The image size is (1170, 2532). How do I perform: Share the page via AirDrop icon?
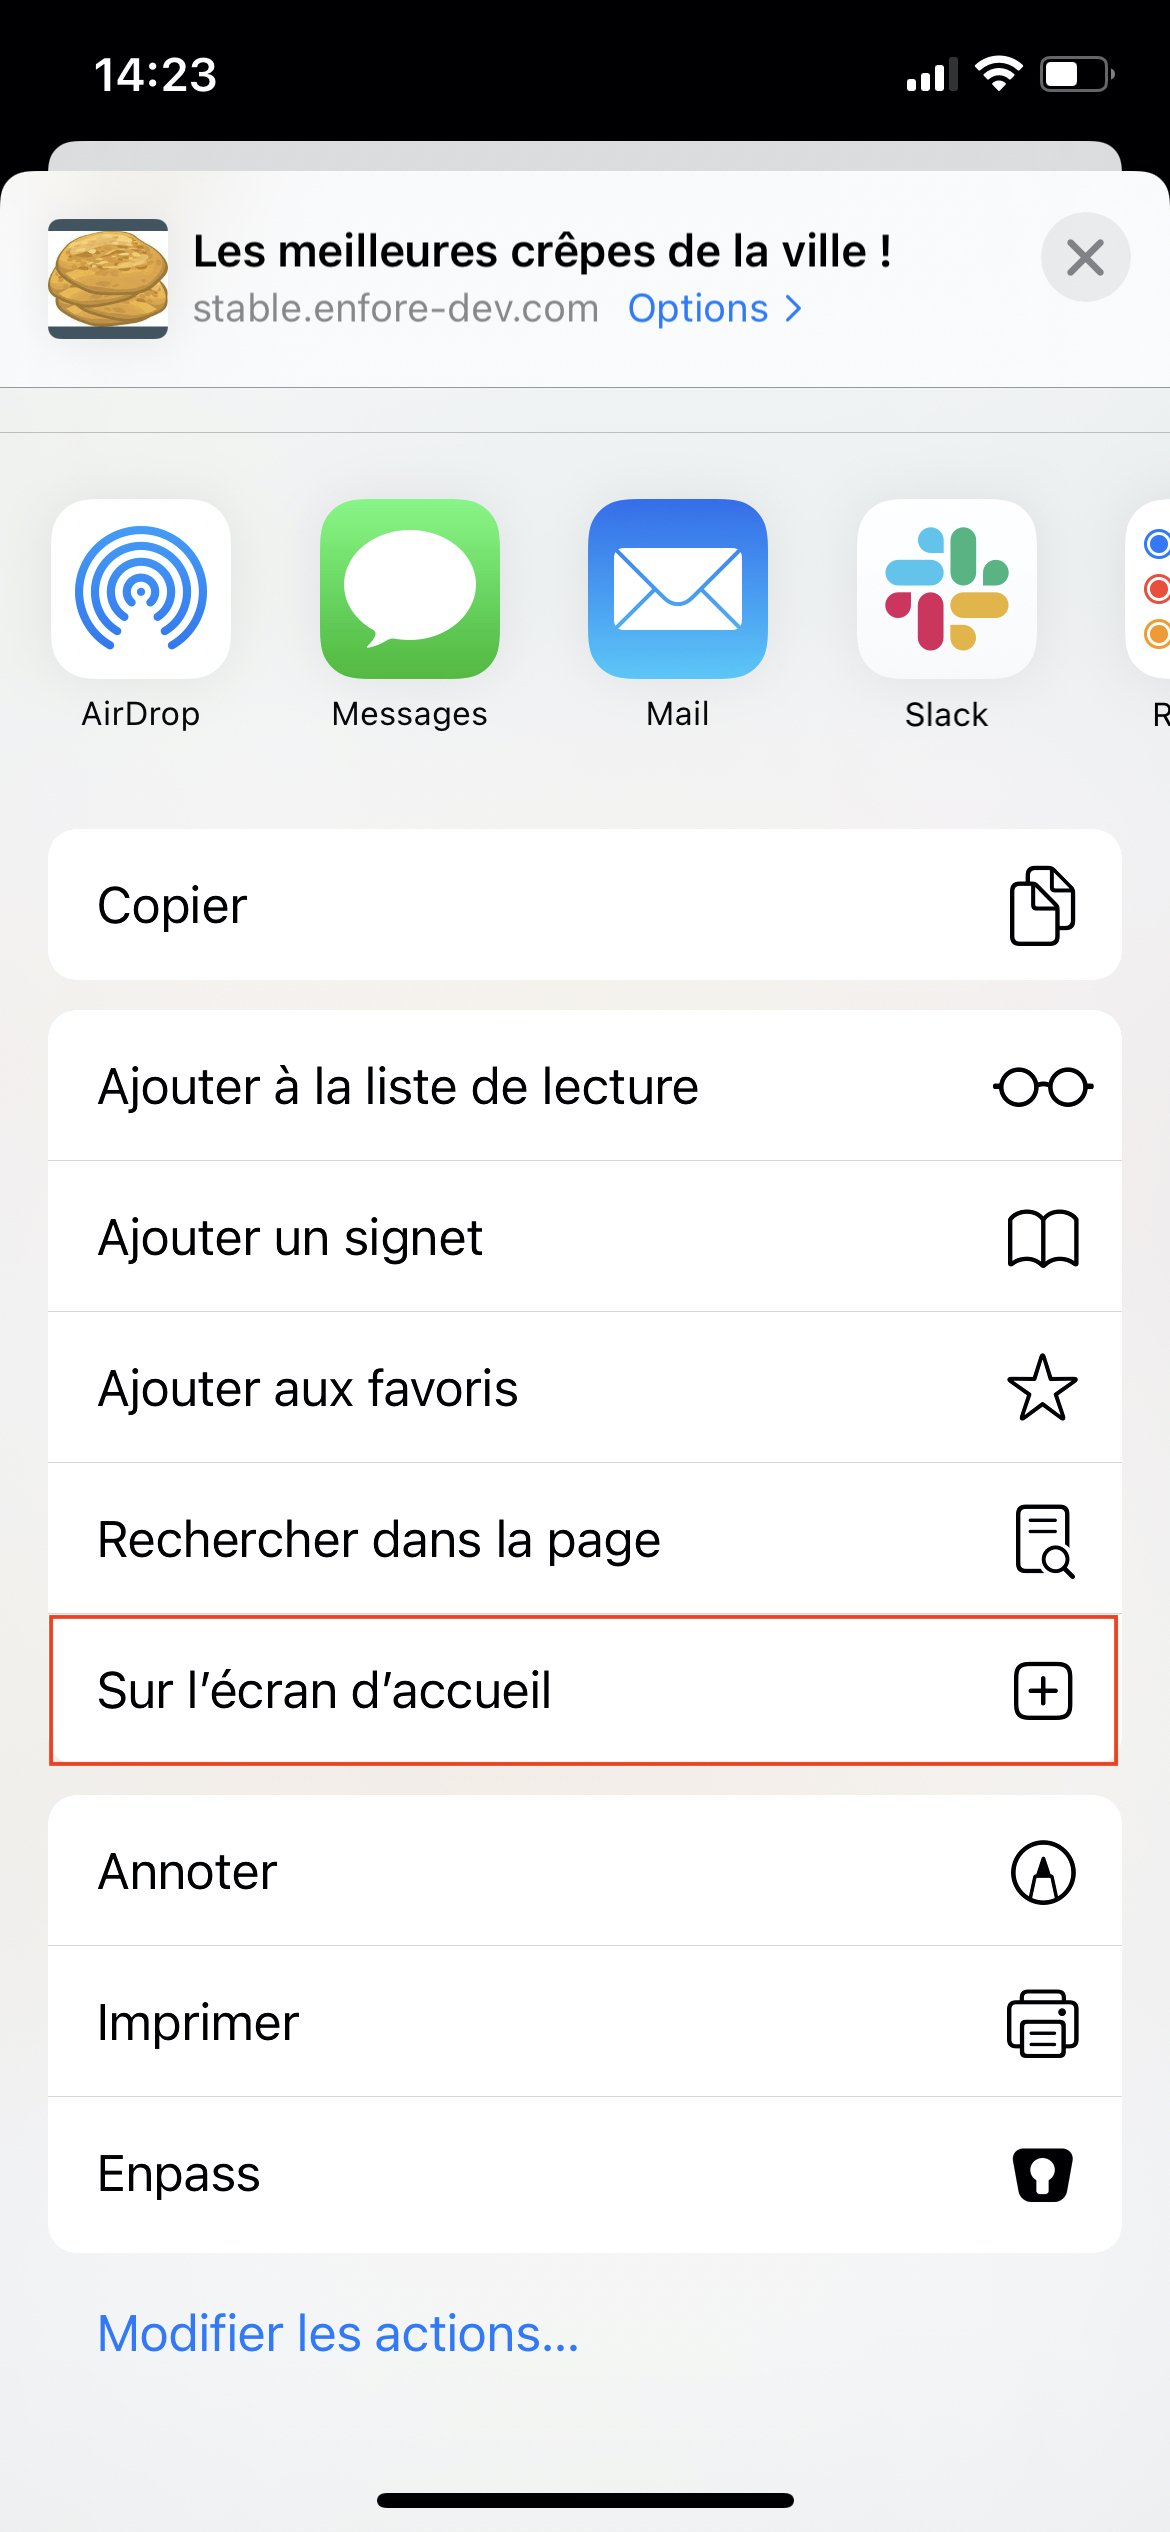[x=141, y=589]
